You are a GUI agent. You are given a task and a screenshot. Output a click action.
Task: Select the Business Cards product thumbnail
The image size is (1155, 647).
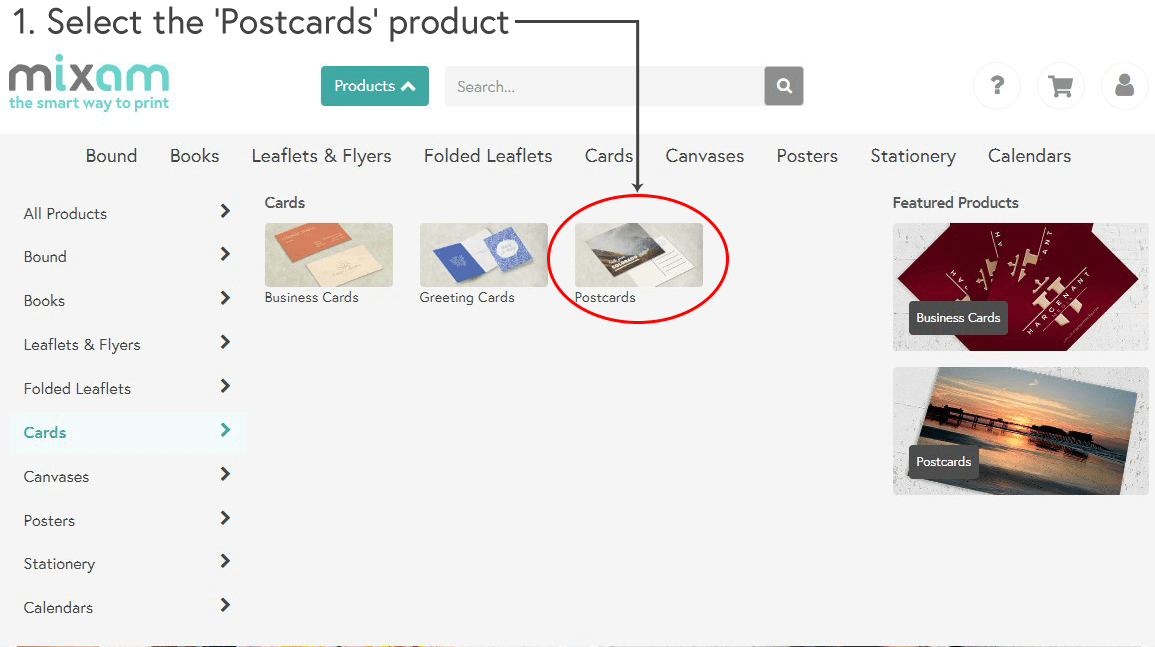tap(328, 255)
